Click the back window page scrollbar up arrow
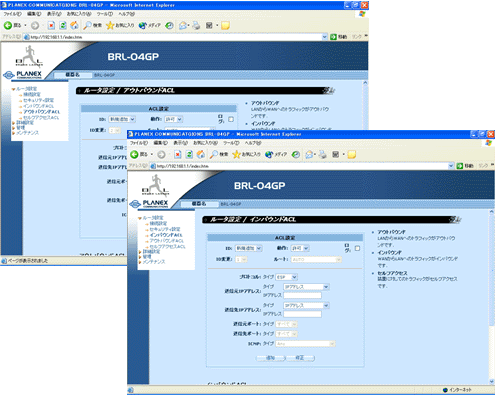Screen dimensions: 500x400 pos(365,83)
